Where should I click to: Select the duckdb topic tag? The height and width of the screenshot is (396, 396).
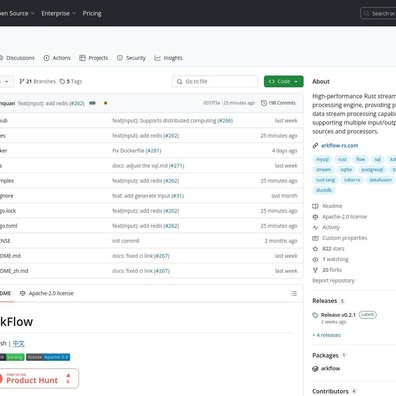(324, 190)
